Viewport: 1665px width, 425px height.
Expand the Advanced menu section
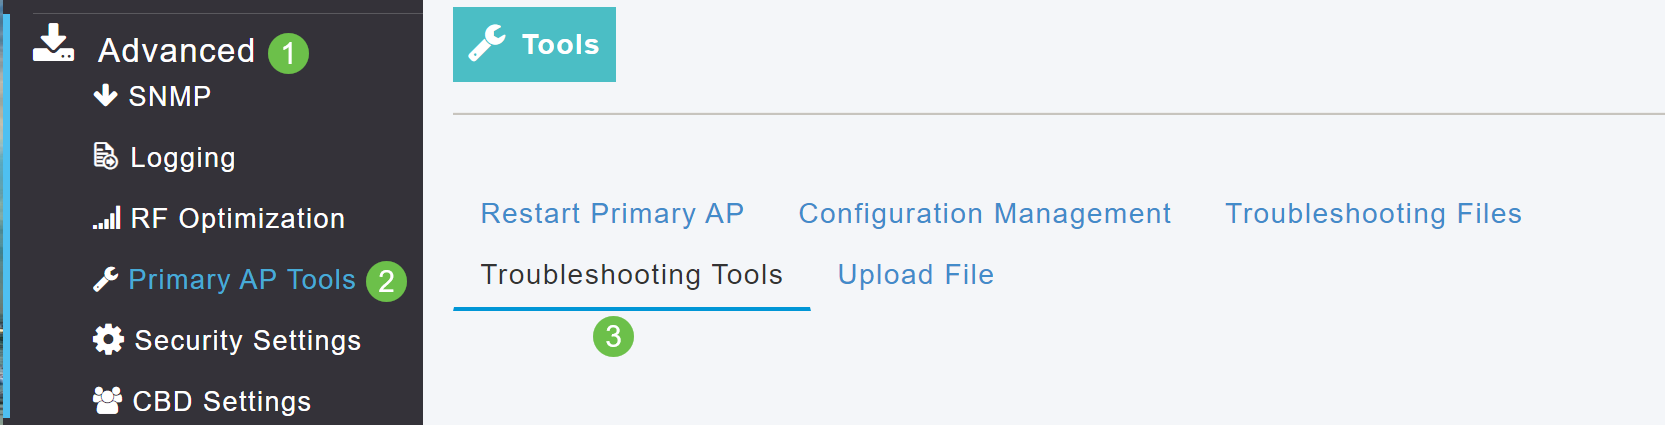(176, 50)
